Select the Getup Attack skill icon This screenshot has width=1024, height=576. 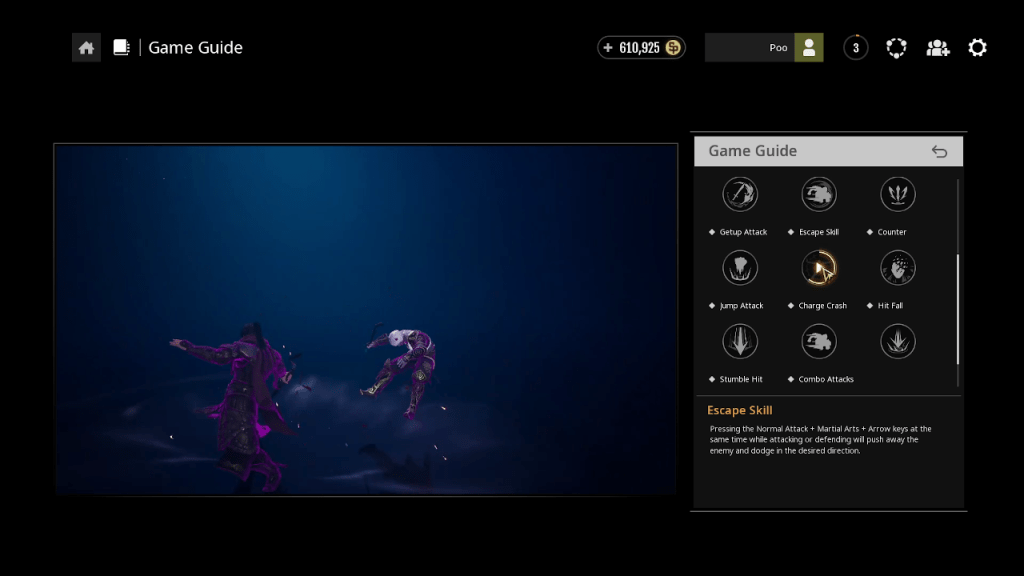tap(740, 194)
